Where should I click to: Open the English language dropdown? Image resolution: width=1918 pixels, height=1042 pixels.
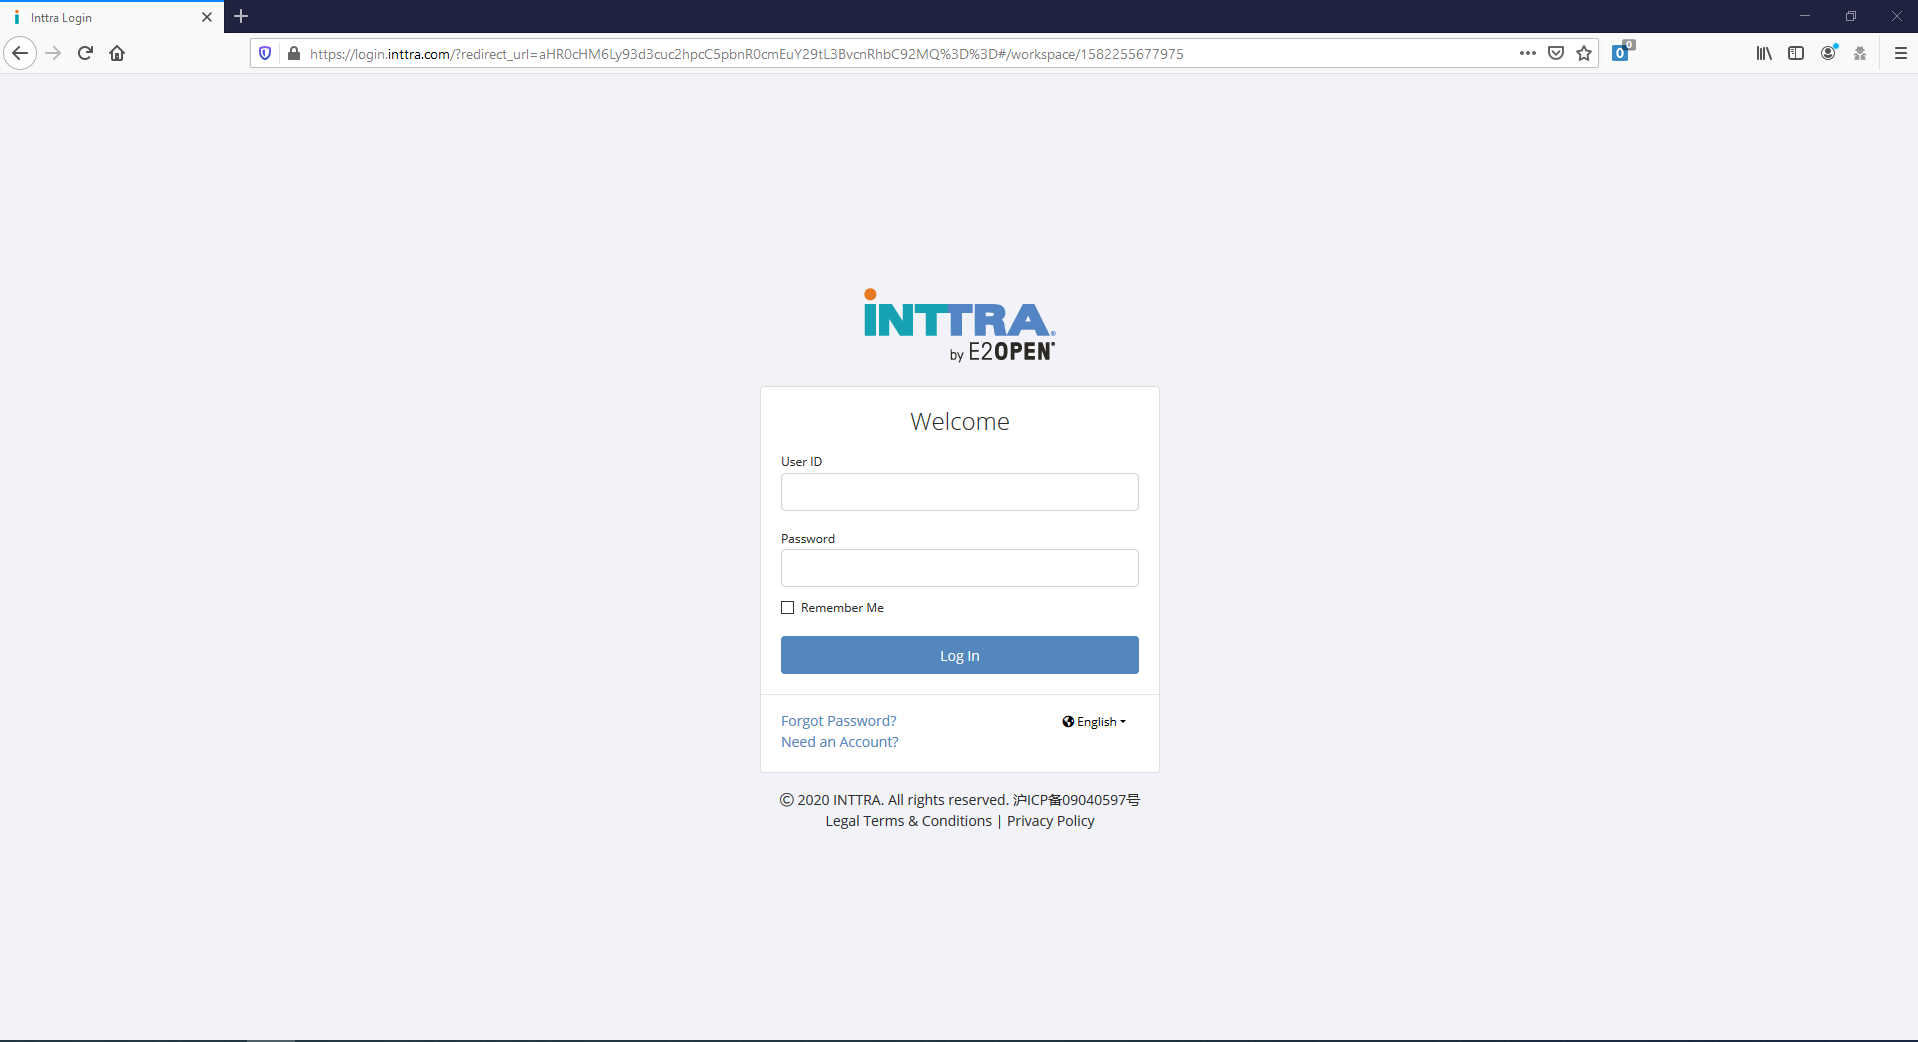tap(1093, 721)
